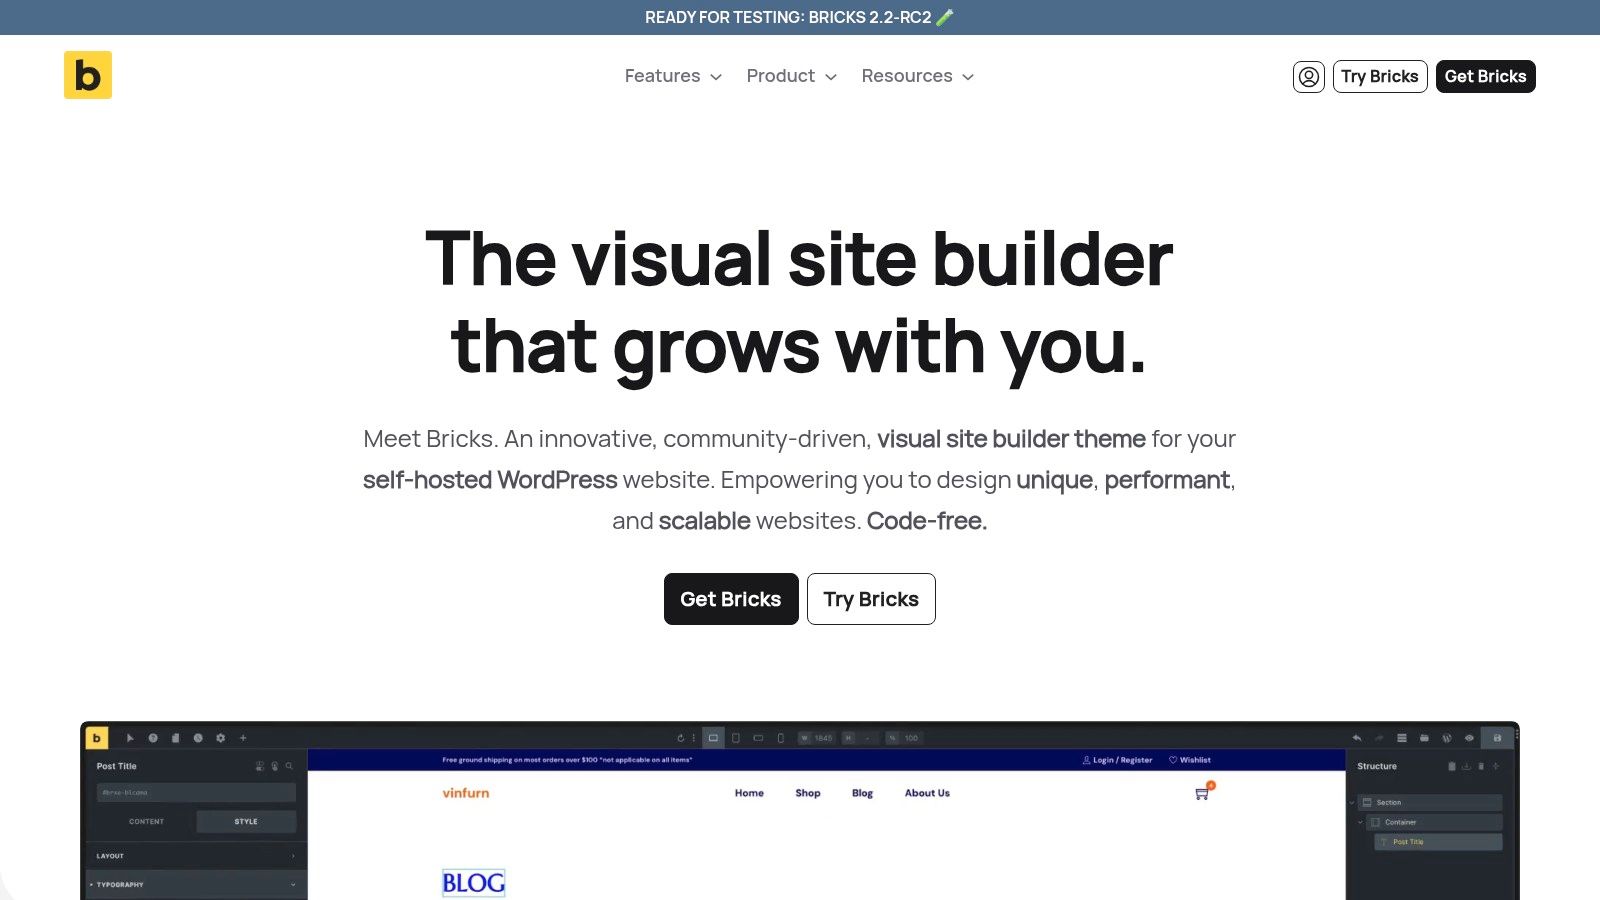Image resolution: width=1600 pixels, height=900 pixels.
Task: Click the delete icon in the Structure panel
Action: pos(1482,766)
